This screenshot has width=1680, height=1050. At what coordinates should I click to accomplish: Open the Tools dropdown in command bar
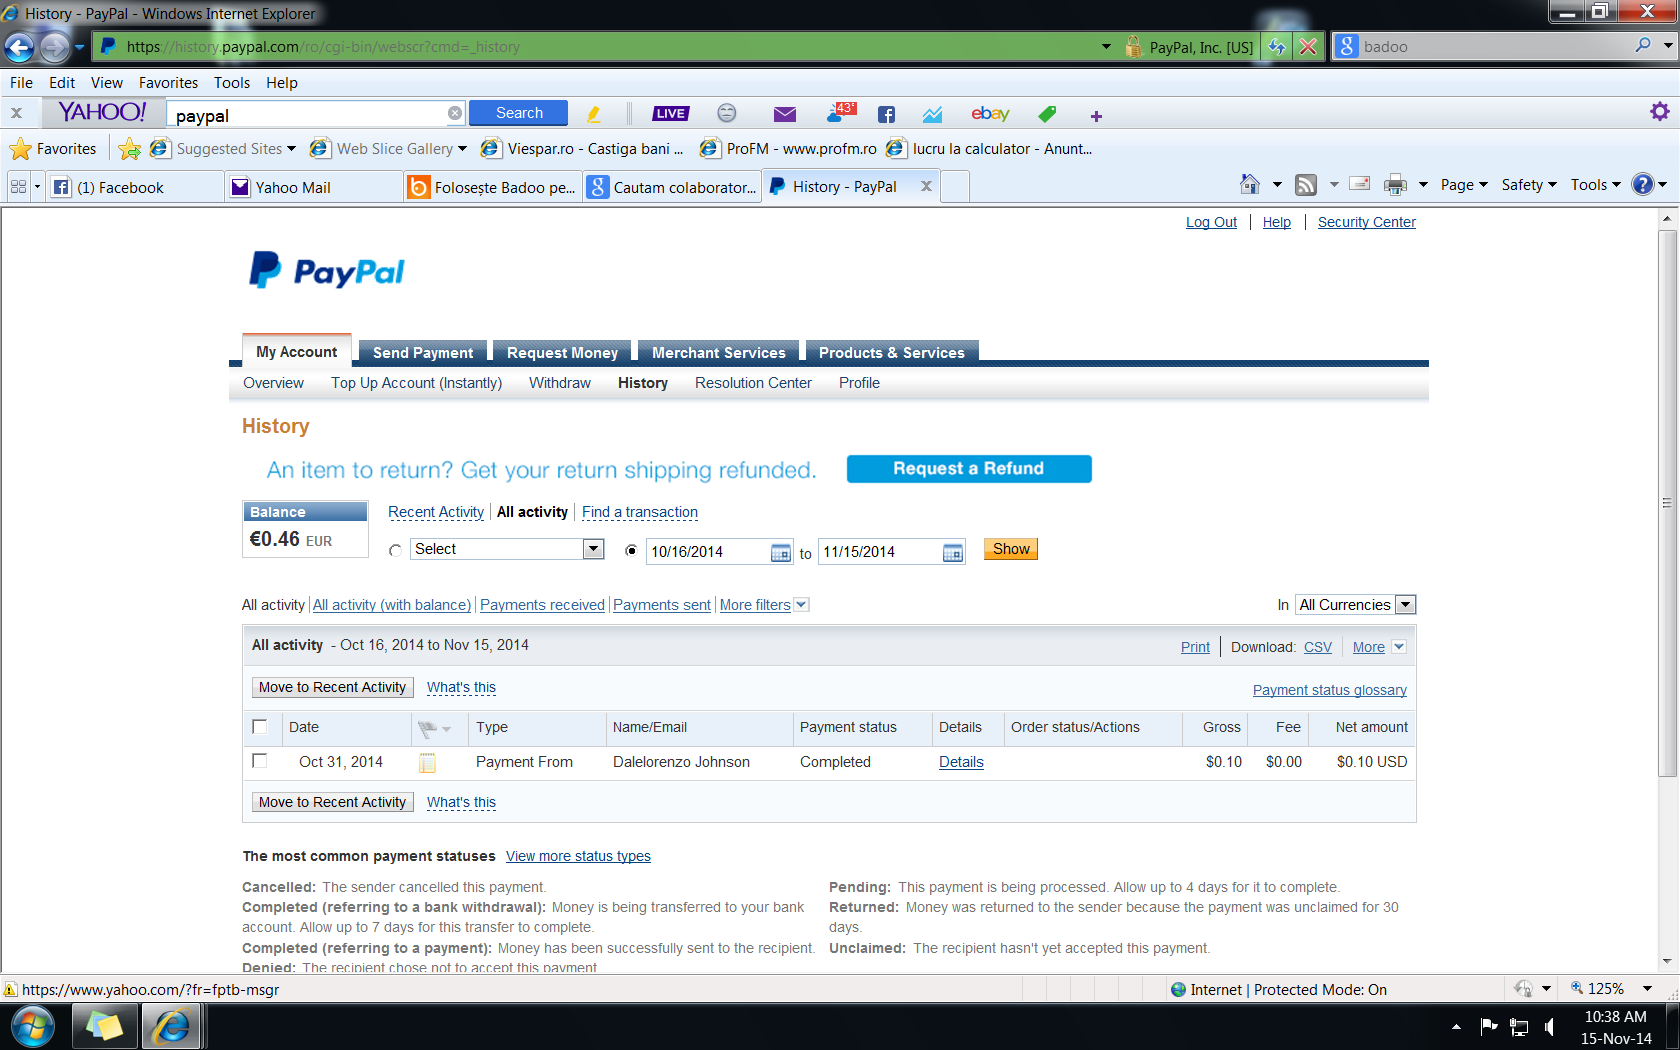1595,185
